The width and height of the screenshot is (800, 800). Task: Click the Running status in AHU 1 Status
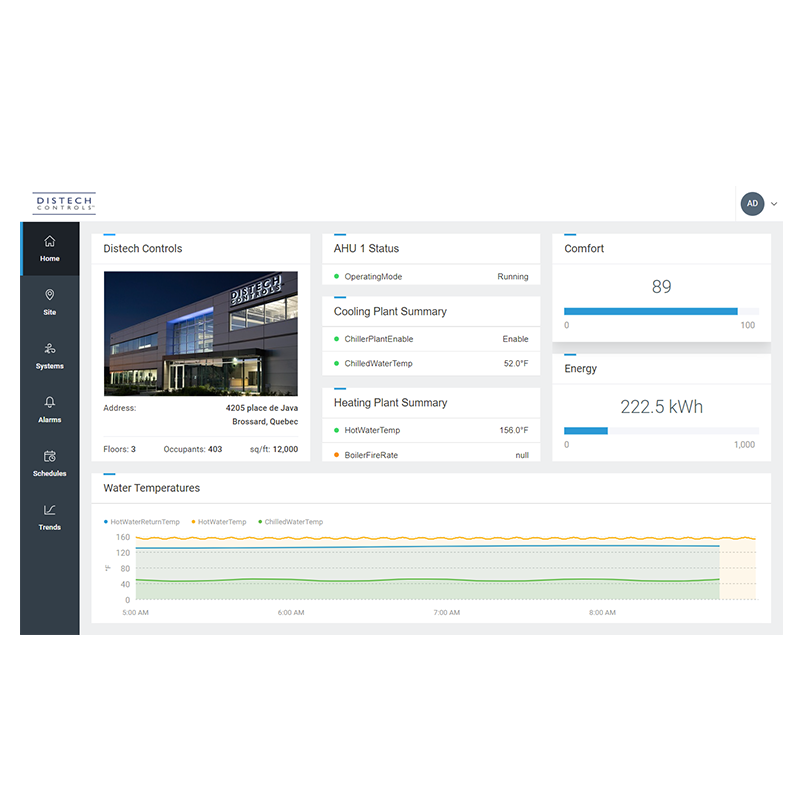click(514, 276)
